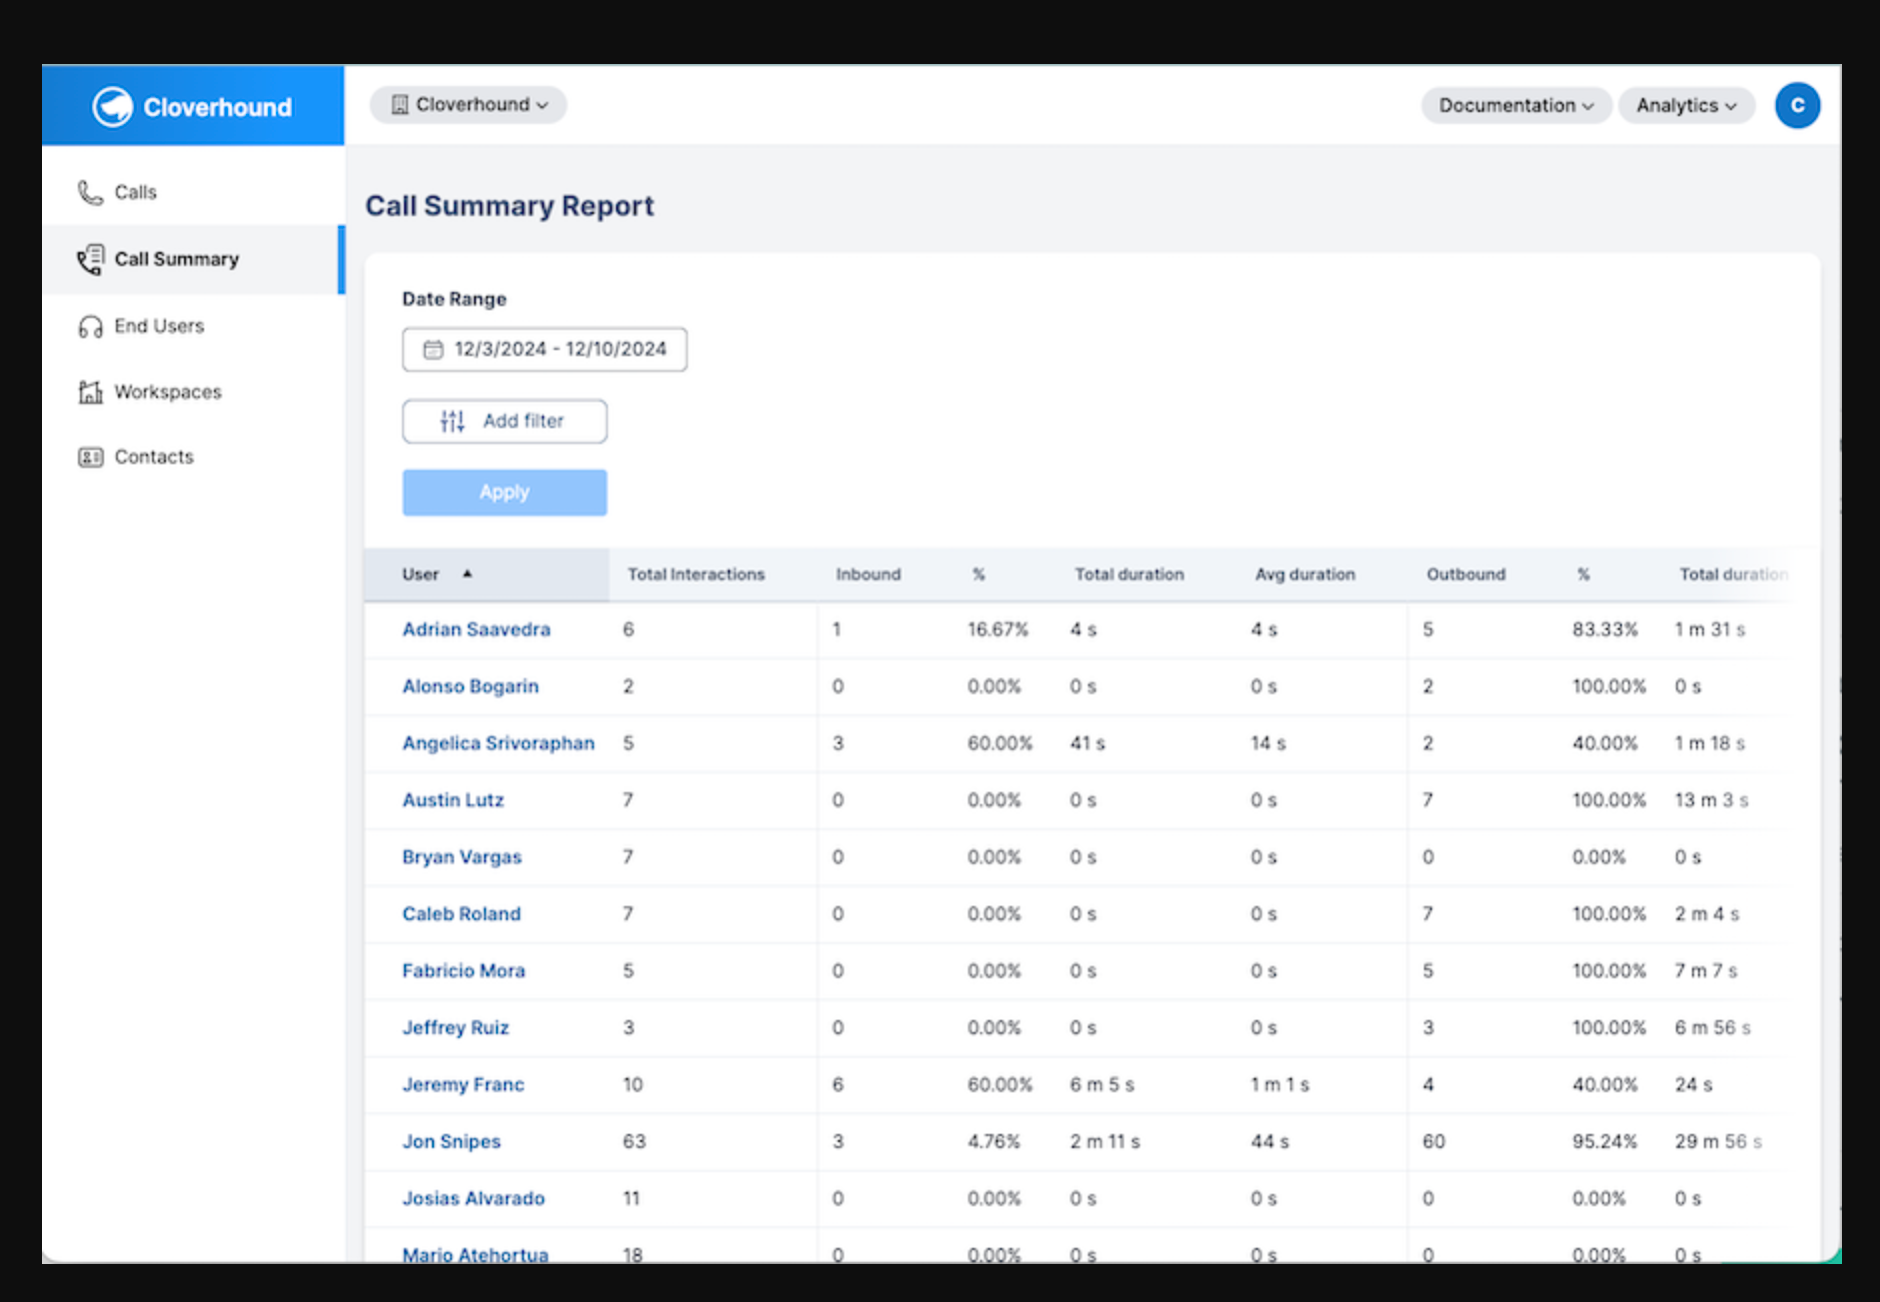Open the Jon Snipes link

click(451, 1142)
